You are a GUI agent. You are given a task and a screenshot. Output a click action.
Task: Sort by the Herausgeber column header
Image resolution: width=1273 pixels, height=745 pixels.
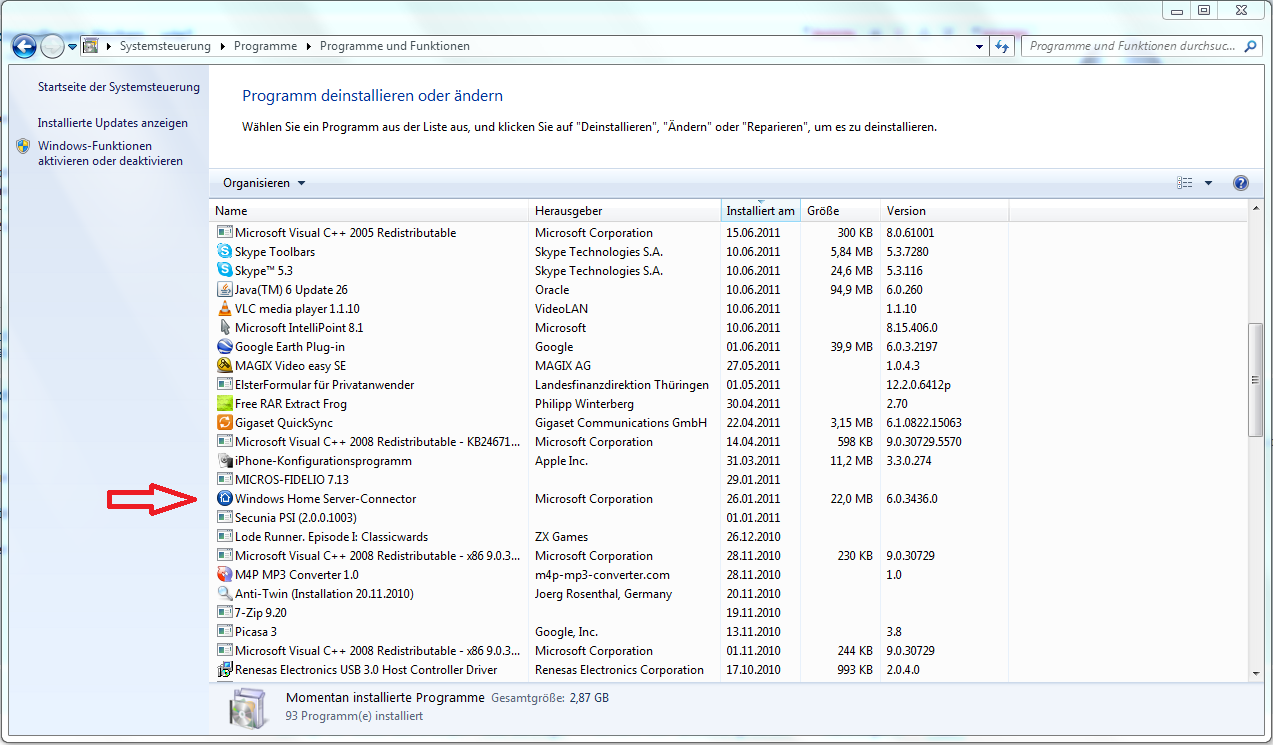625,211
